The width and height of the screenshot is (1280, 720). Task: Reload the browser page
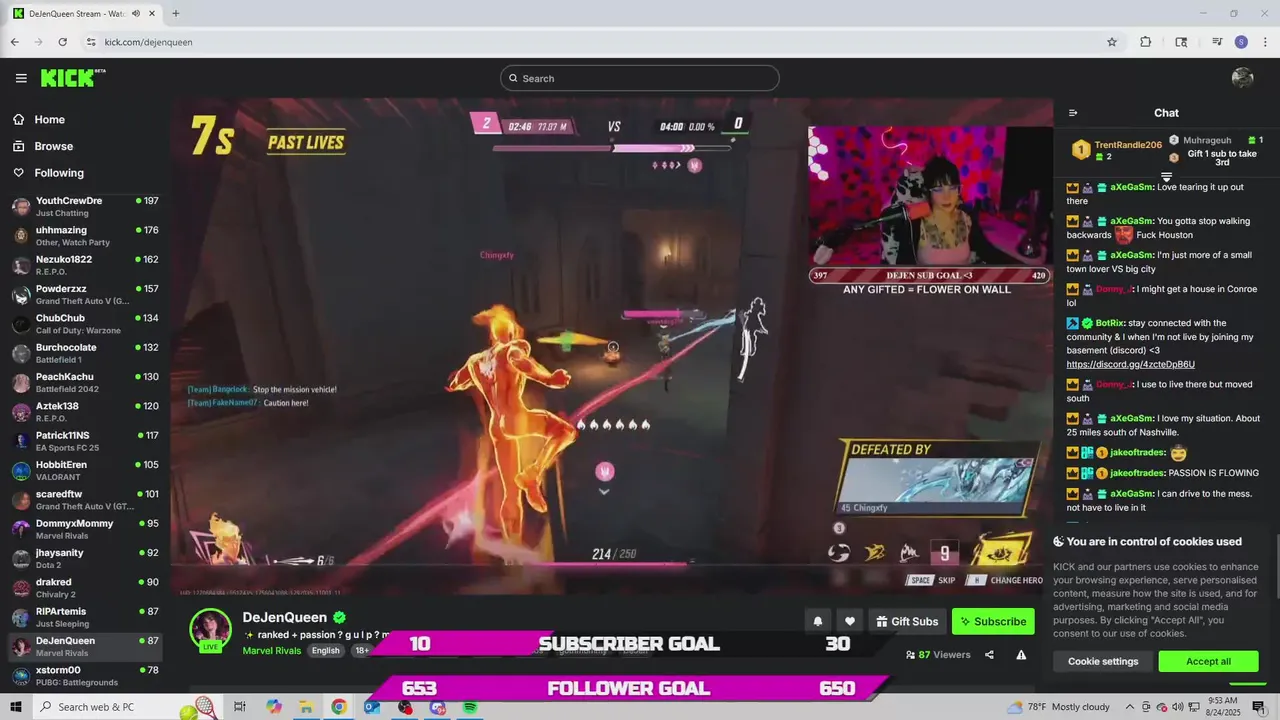[x=62, y=42]
